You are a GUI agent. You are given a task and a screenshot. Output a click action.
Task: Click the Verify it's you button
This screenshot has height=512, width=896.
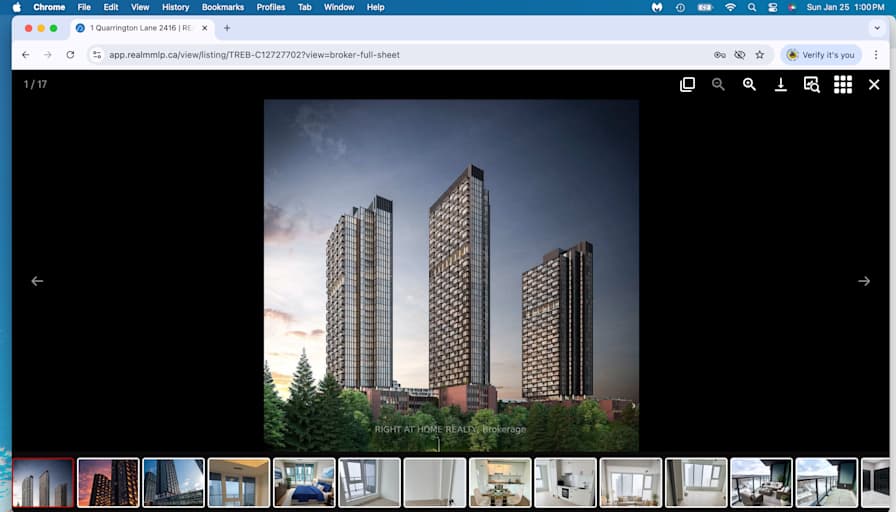[x=820, y=55]
